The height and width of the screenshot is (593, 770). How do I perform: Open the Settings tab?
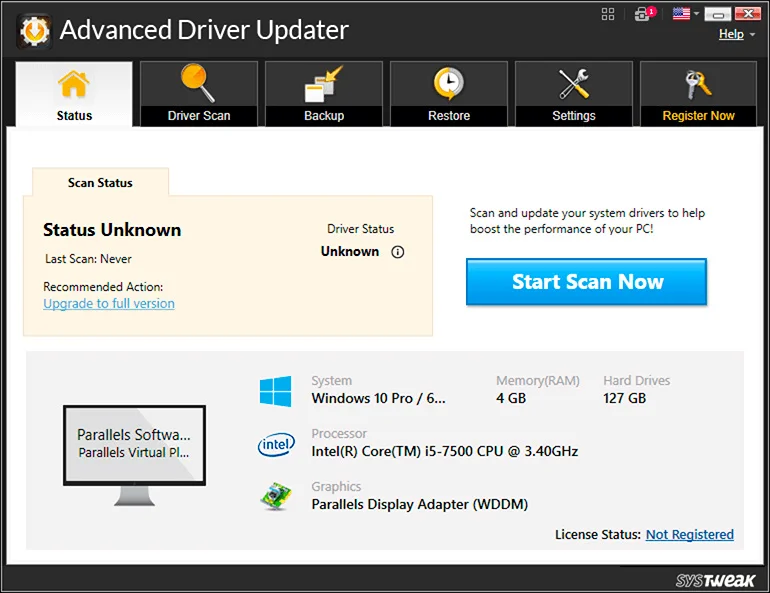pyautogui.click(x=574, y=95)
